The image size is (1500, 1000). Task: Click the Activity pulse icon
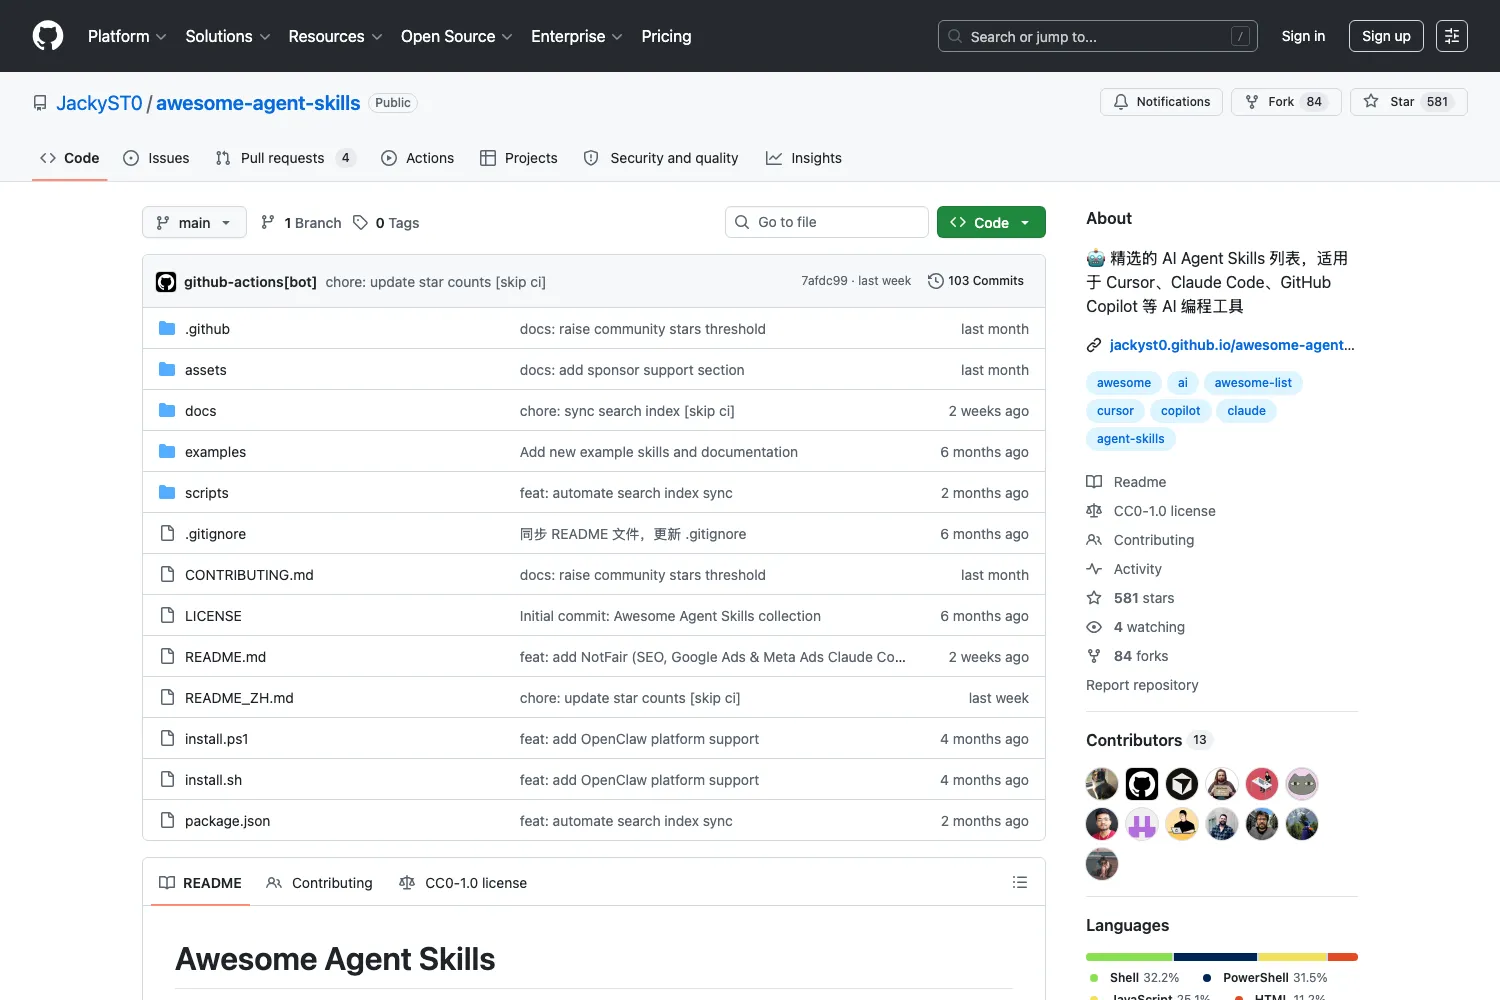pyautogui.click(x=1094, y=569)
